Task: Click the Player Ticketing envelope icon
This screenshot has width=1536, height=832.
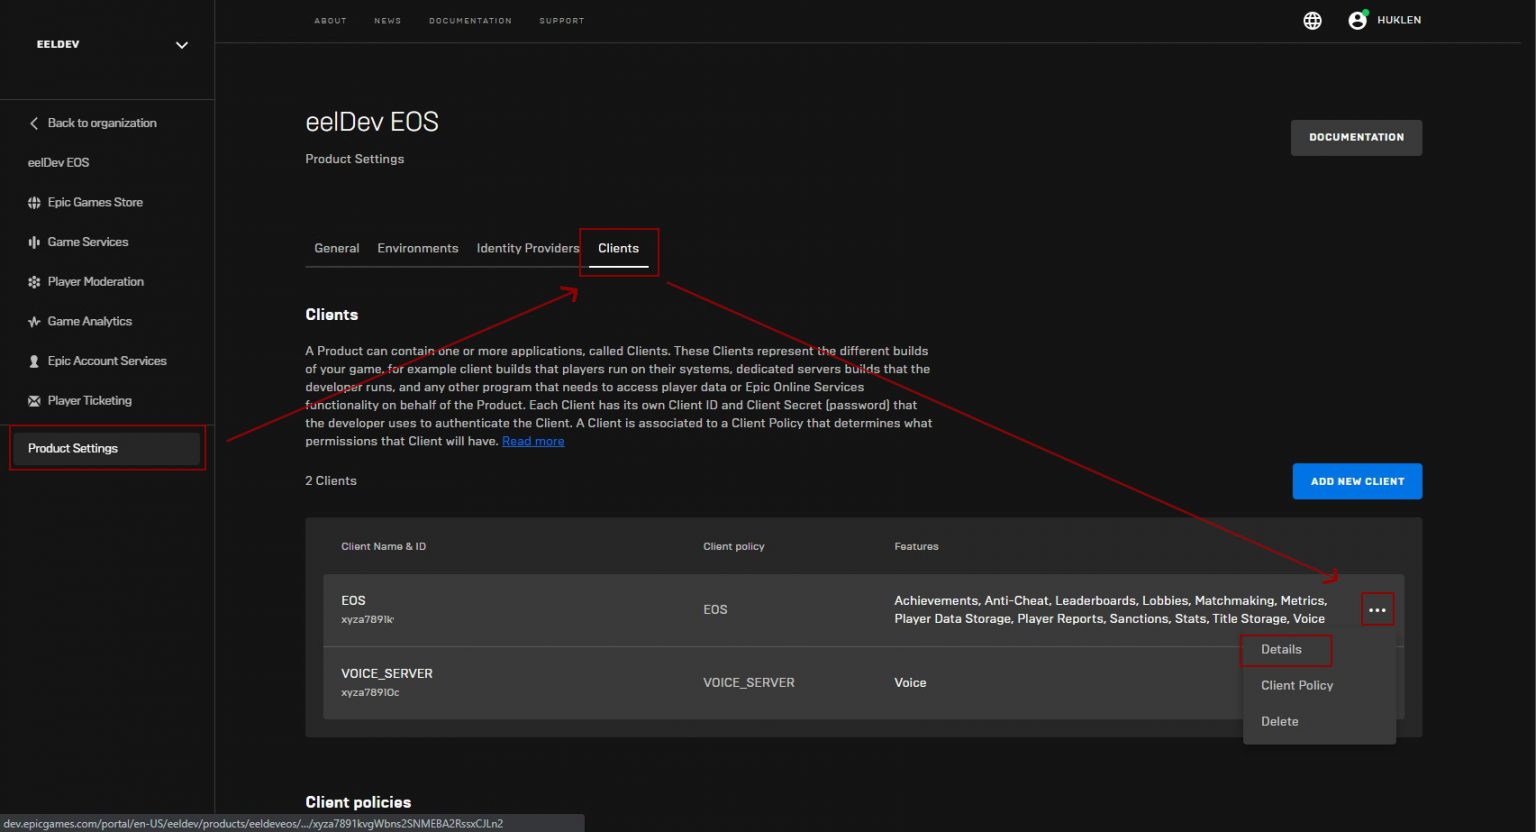Action: (34, 401)
